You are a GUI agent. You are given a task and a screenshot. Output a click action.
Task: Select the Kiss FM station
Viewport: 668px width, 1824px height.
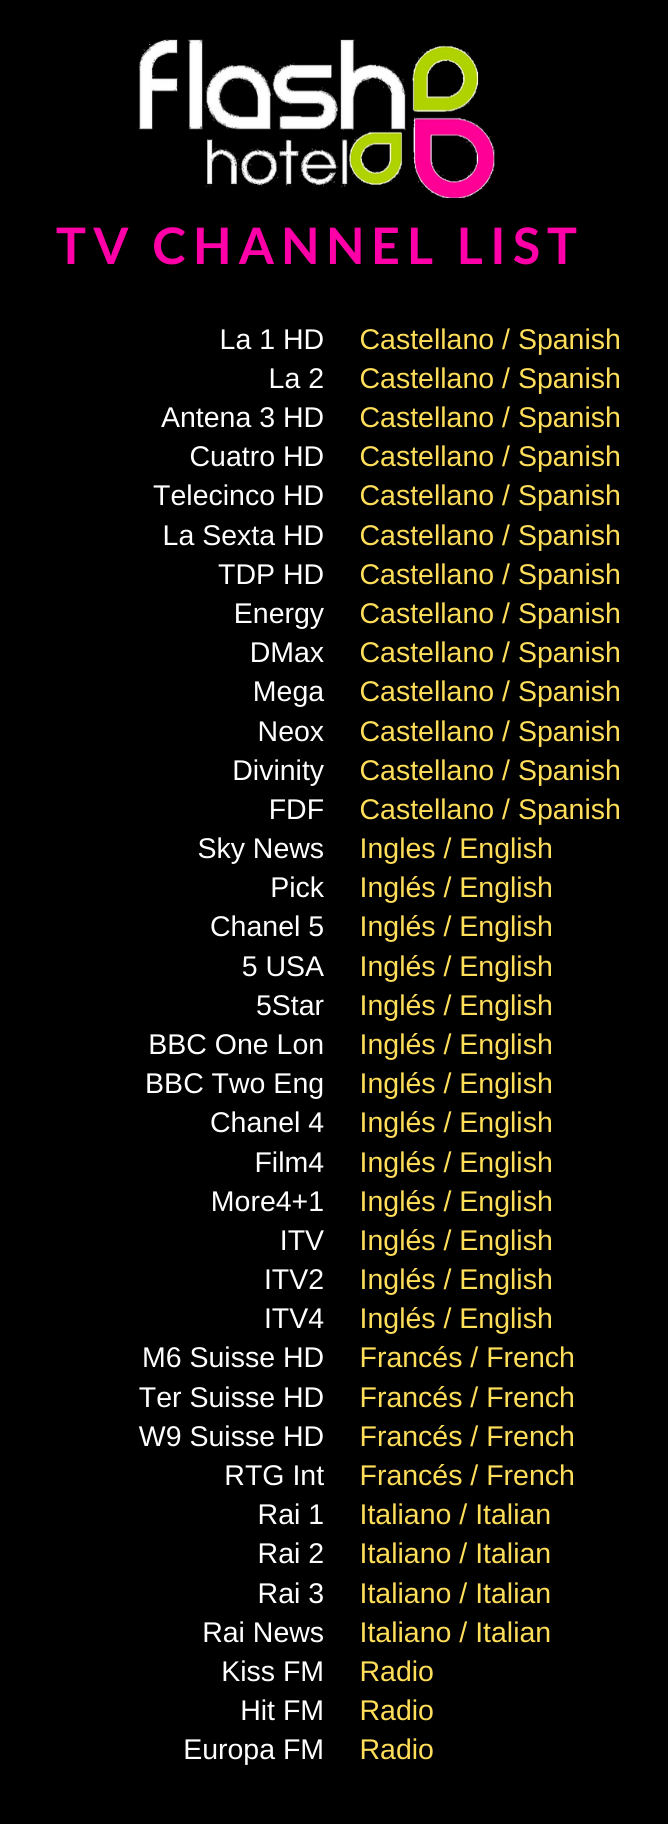(272, 1672)
